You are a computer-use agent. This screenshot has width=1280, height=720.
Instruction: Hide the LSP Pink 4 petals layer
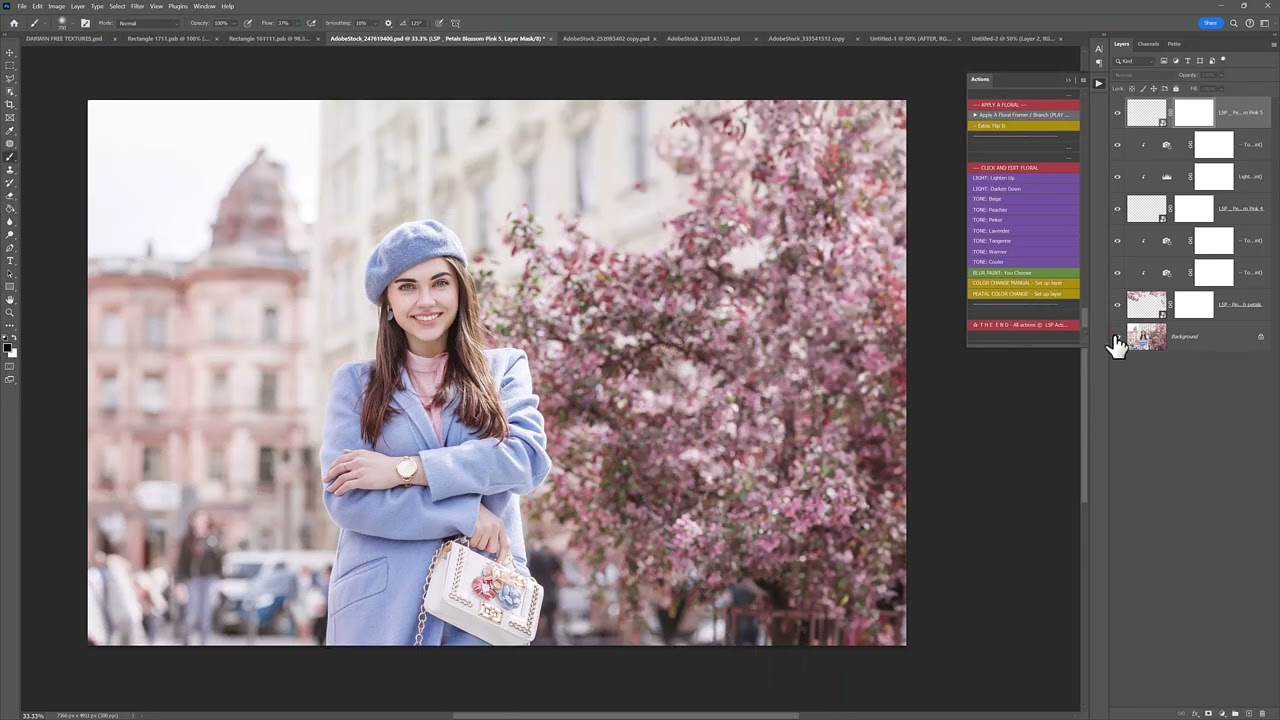click(x=1117, y=209)
